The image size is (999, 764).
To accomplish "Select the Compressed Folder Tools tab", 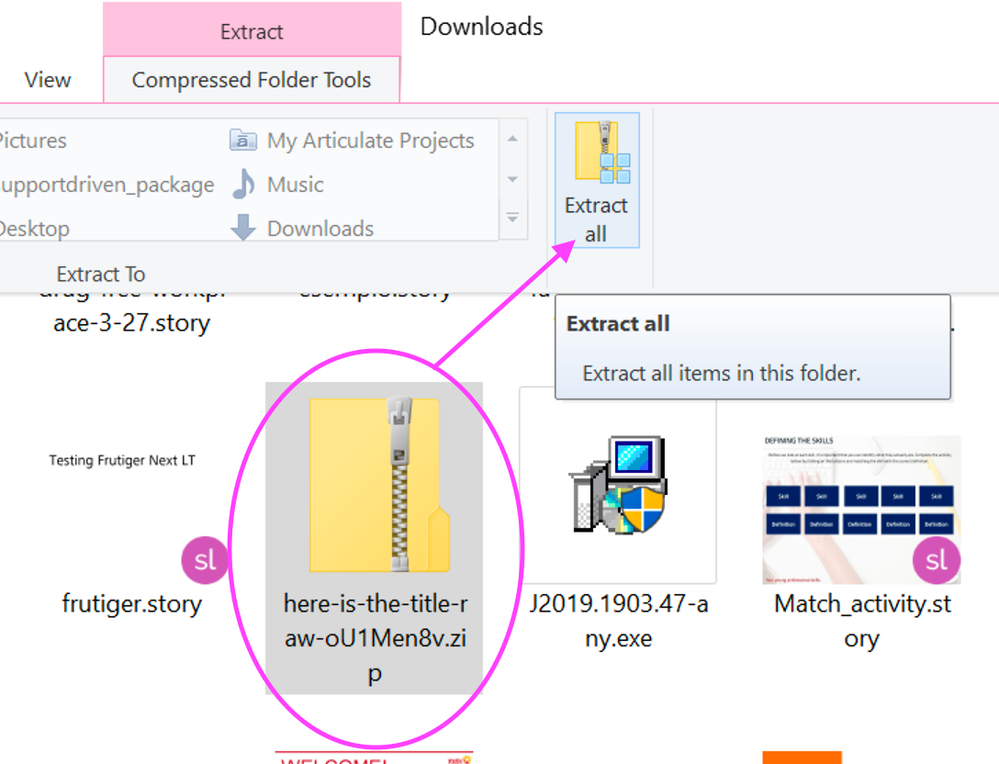I will click(251, 80).
